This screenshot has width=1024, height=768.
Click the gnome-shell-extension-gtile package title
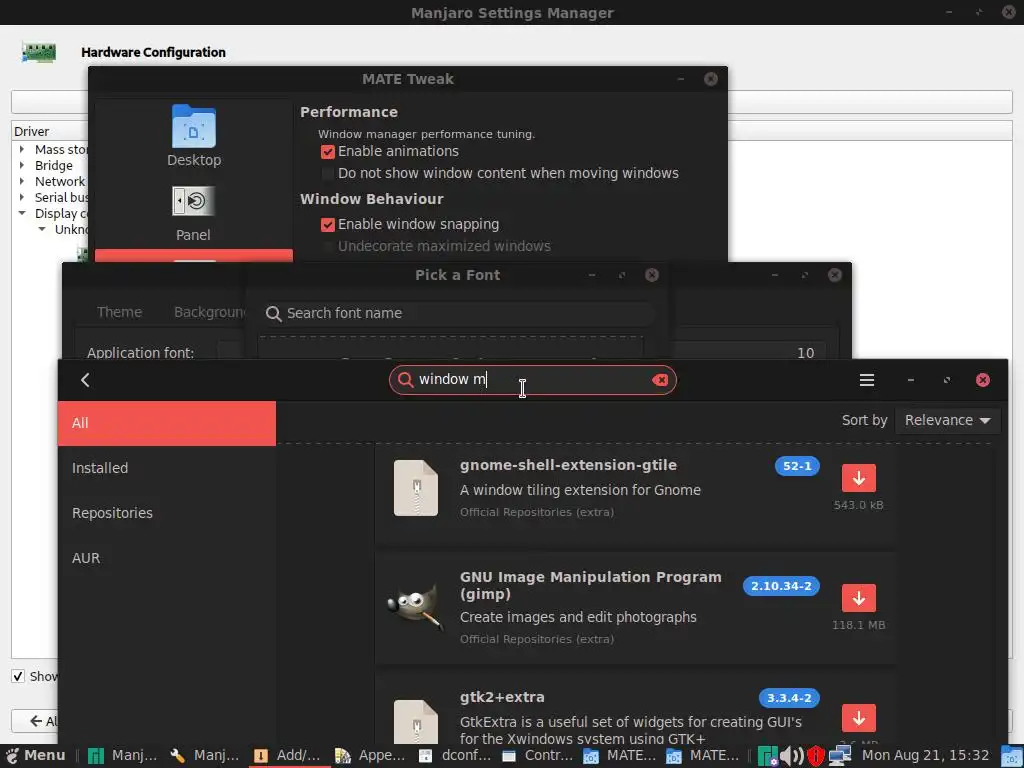568,465
